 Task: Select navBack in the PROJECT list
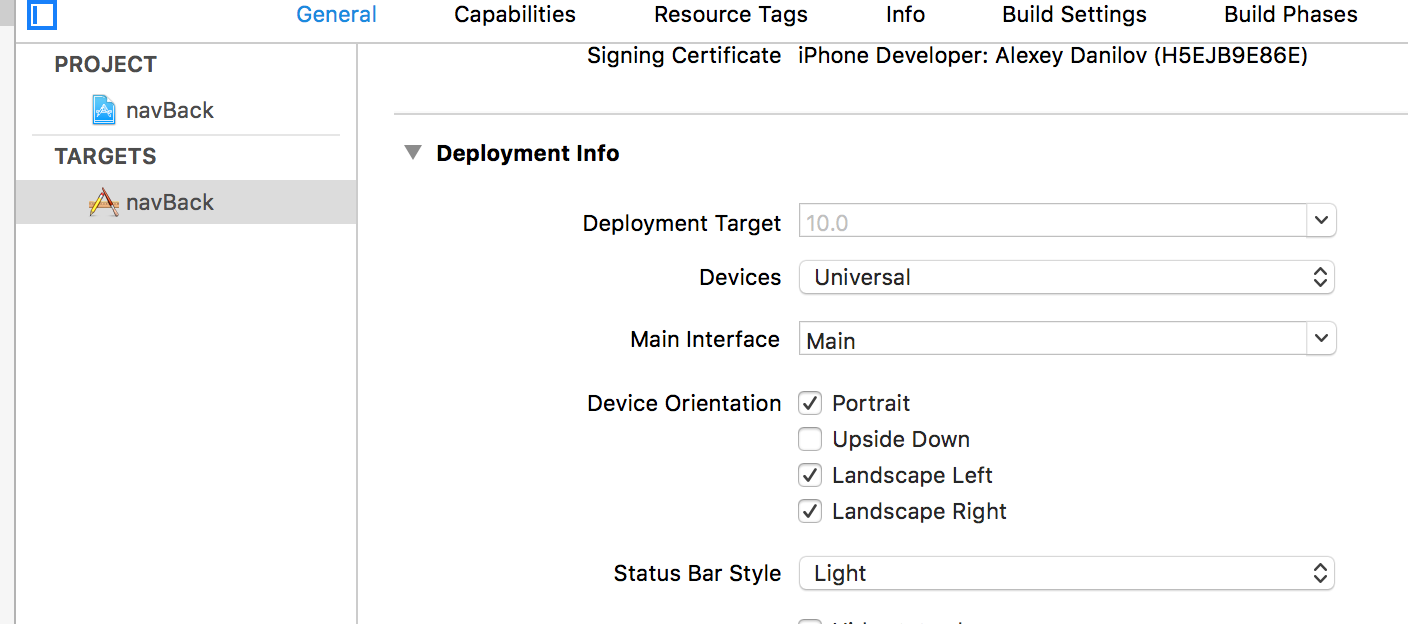point(168,110)
